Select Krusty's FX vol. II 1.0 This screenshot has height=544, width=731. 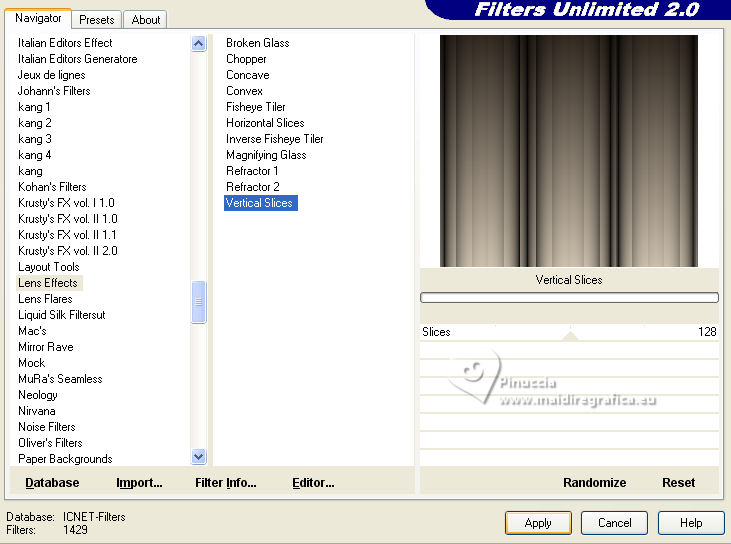[x=68, y=219]
